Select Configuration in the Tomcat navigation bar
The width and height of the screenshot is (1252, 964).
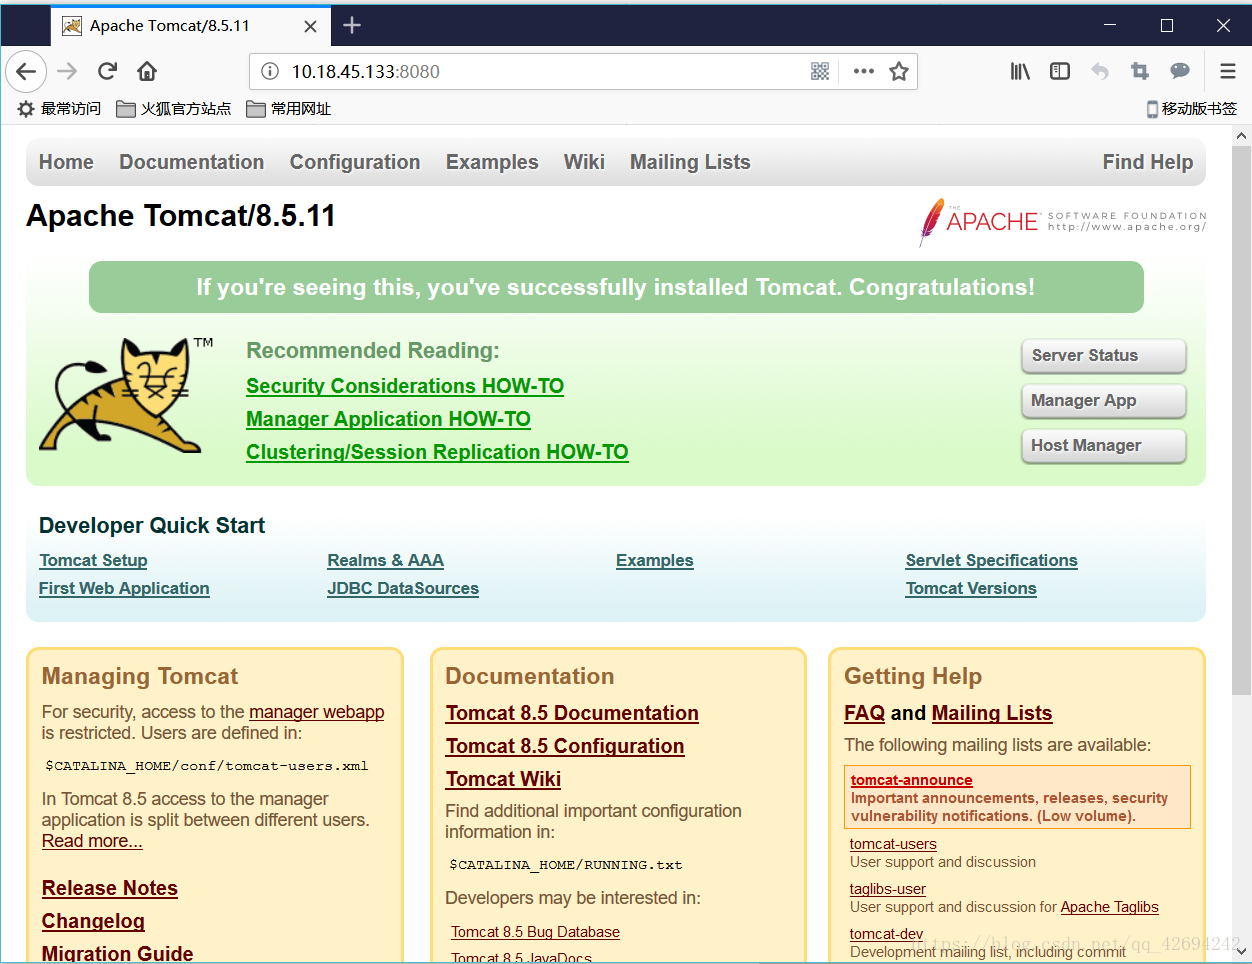click(354, 161)
